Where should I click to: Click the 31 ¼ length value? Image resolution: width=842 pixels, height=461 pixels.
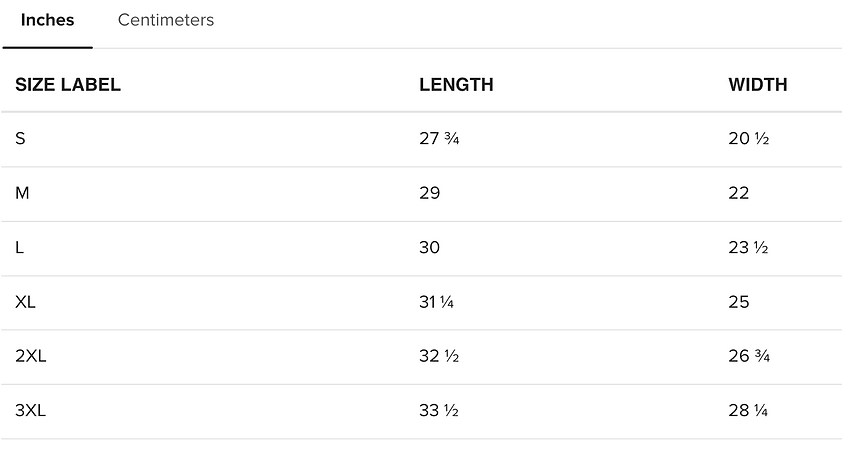(436, 302)
